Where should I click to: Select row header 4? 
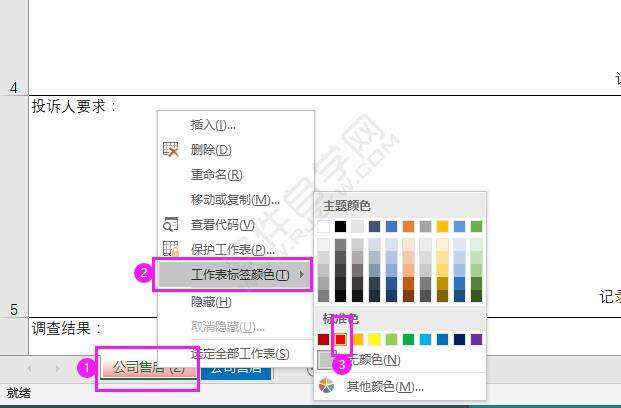pos(14,48)
